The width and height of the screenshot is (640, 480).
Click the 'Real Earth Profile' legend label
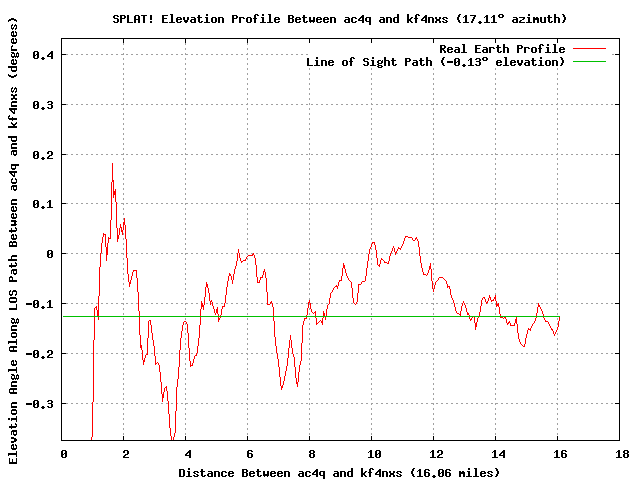502,49
